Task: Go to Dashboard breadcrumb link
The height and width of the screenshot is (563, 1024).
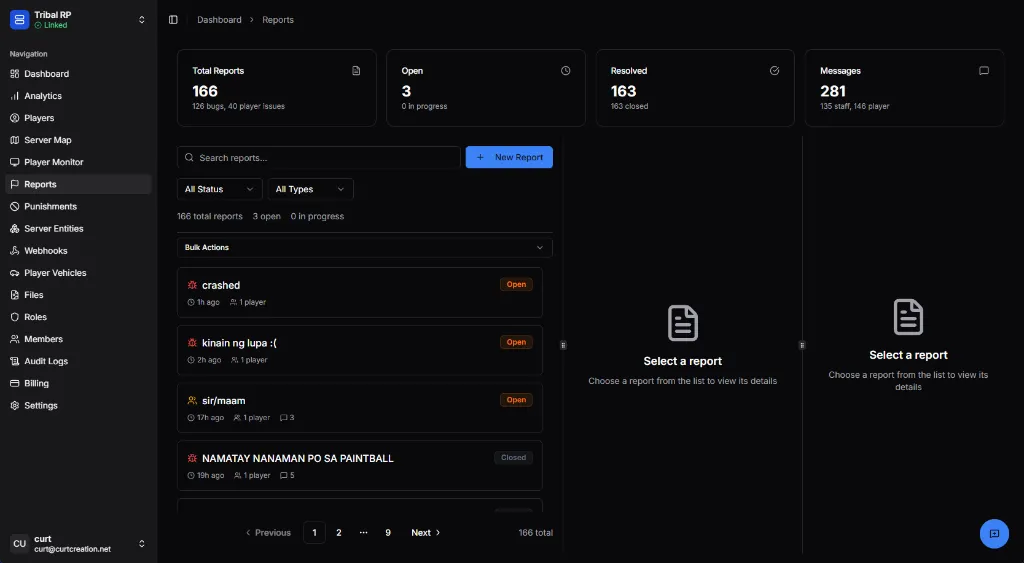Action: (219, 20)
